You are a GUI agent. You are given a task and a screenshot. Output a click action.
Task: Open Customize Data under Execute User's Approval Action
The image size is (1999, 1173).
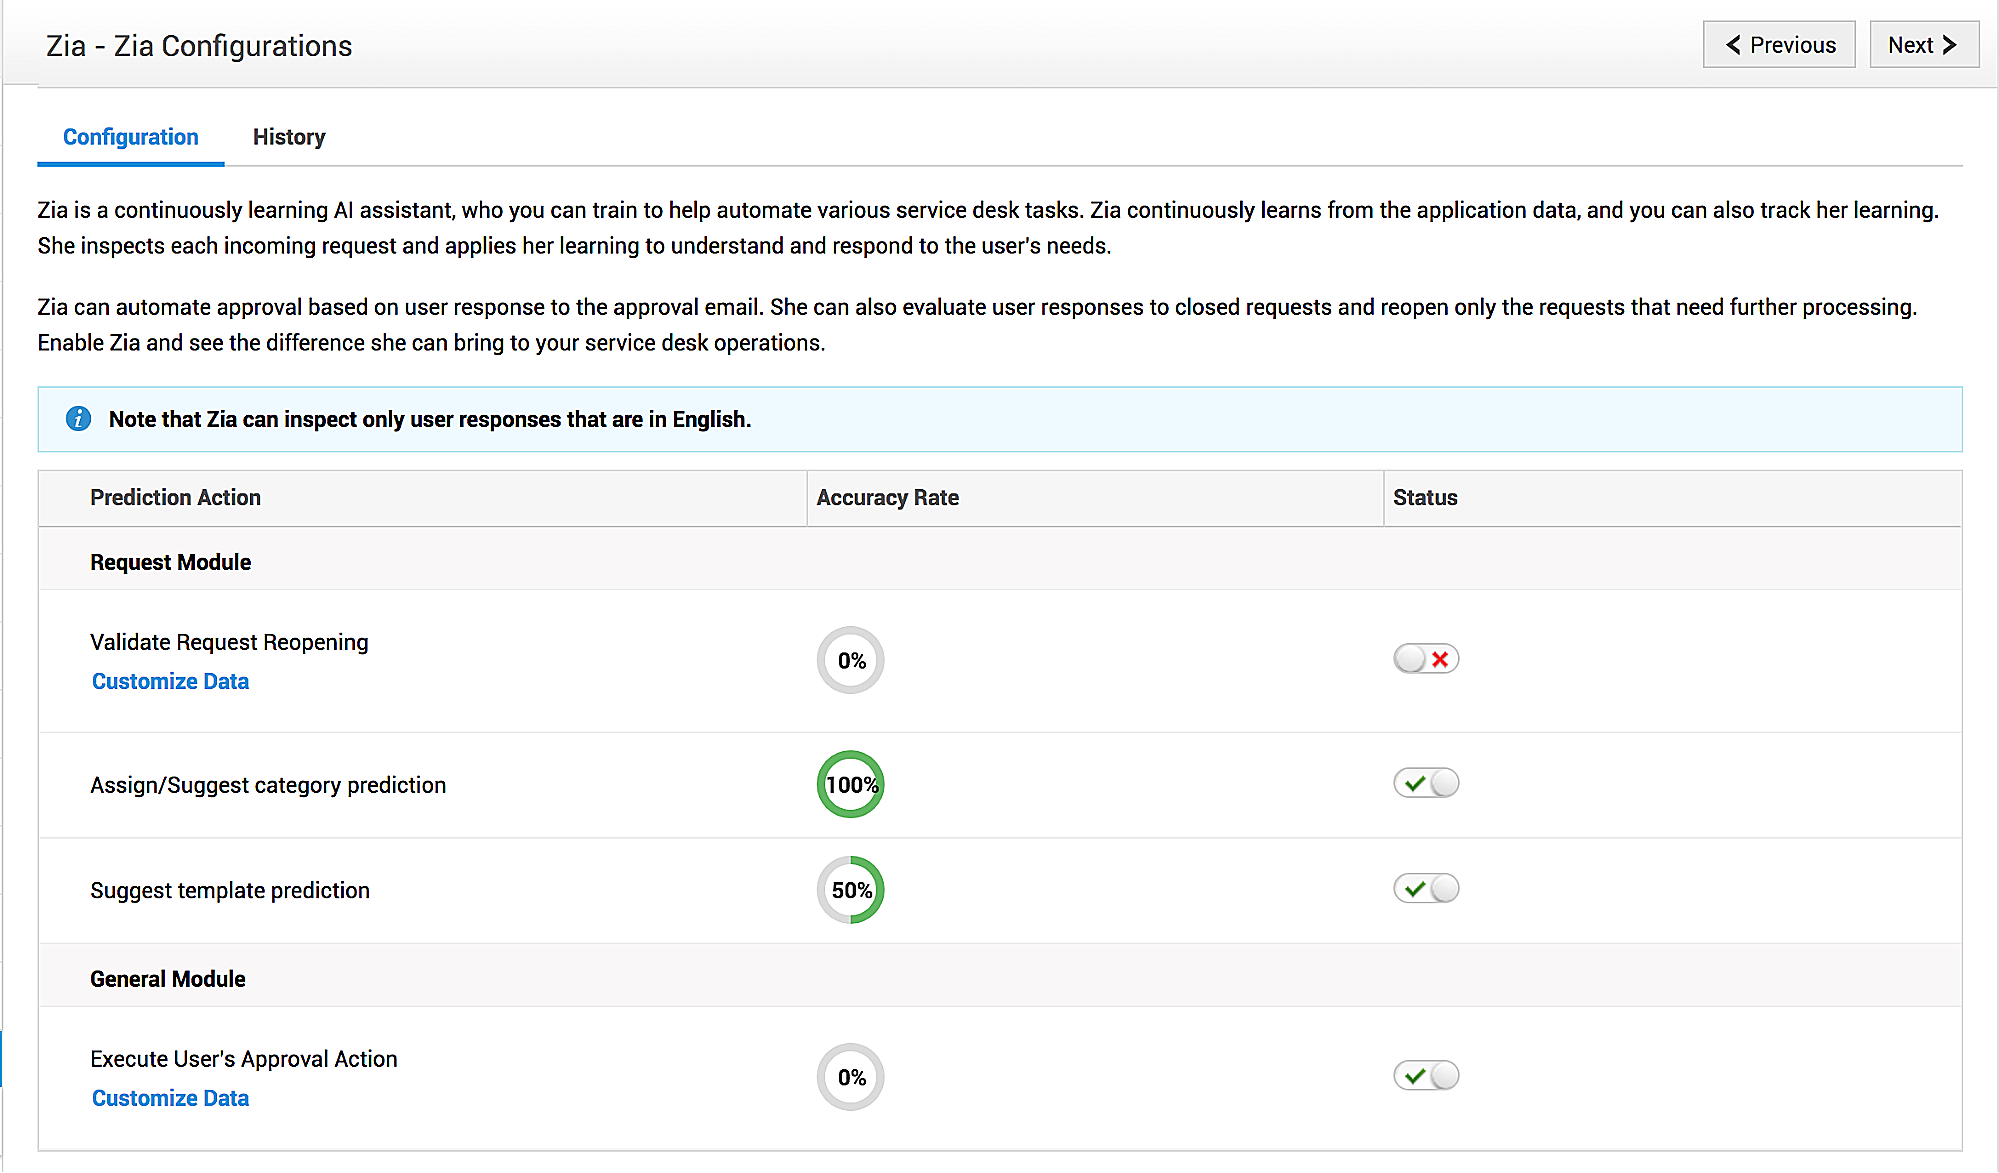pyautogui.click(x=170, y=1098)
